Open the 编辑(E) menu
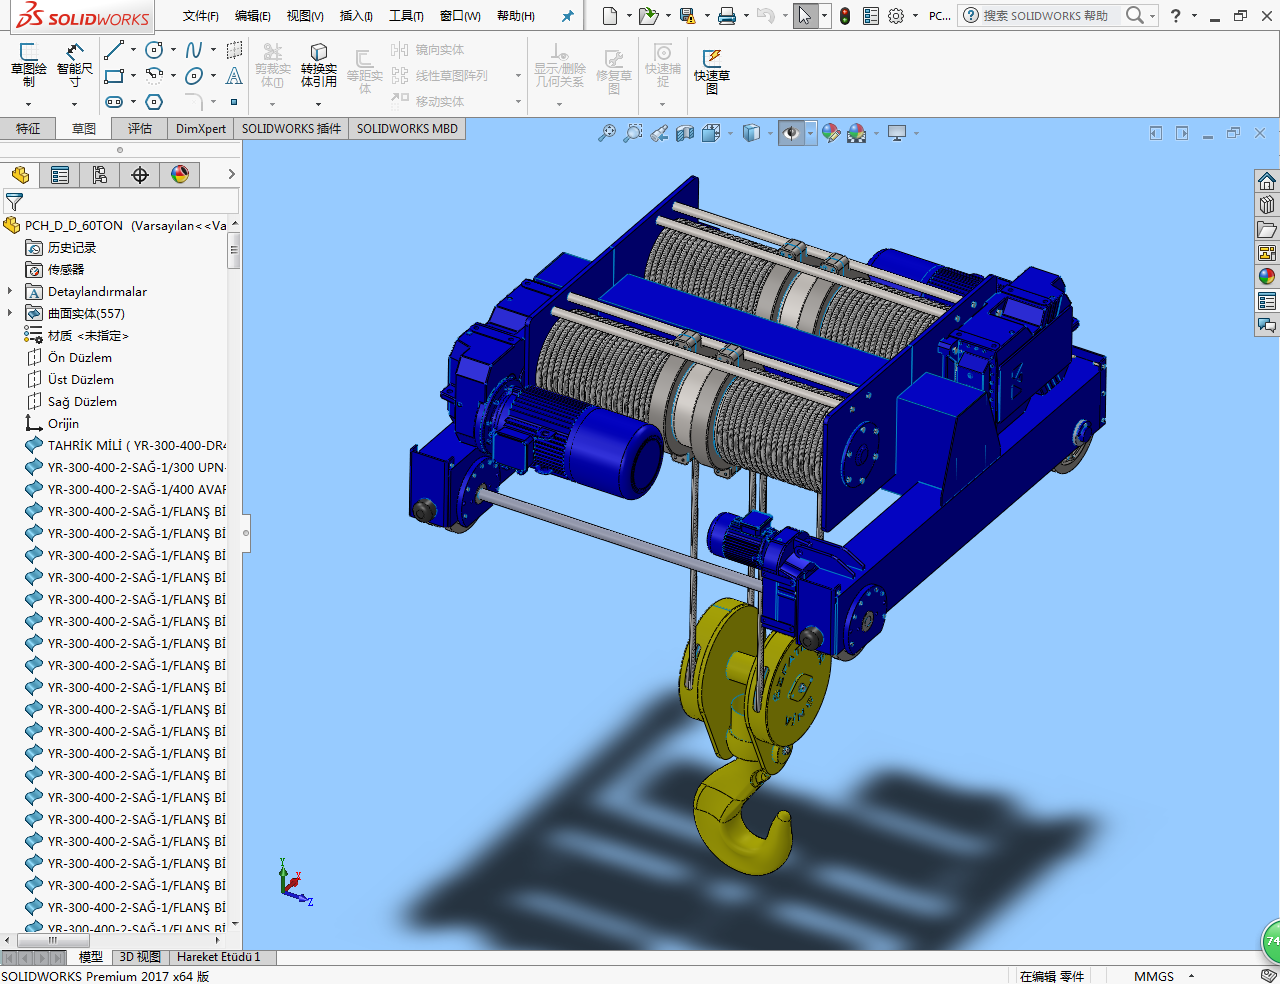 (253, 16)
